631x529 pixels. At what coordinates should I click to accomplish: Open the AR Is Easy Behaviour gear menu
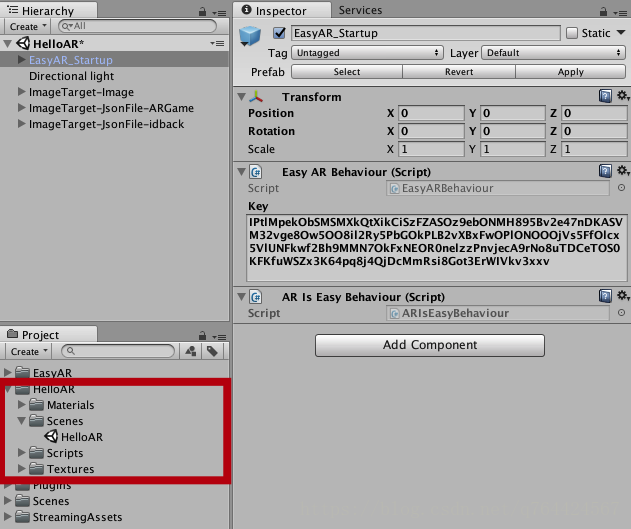coord(623,296)
